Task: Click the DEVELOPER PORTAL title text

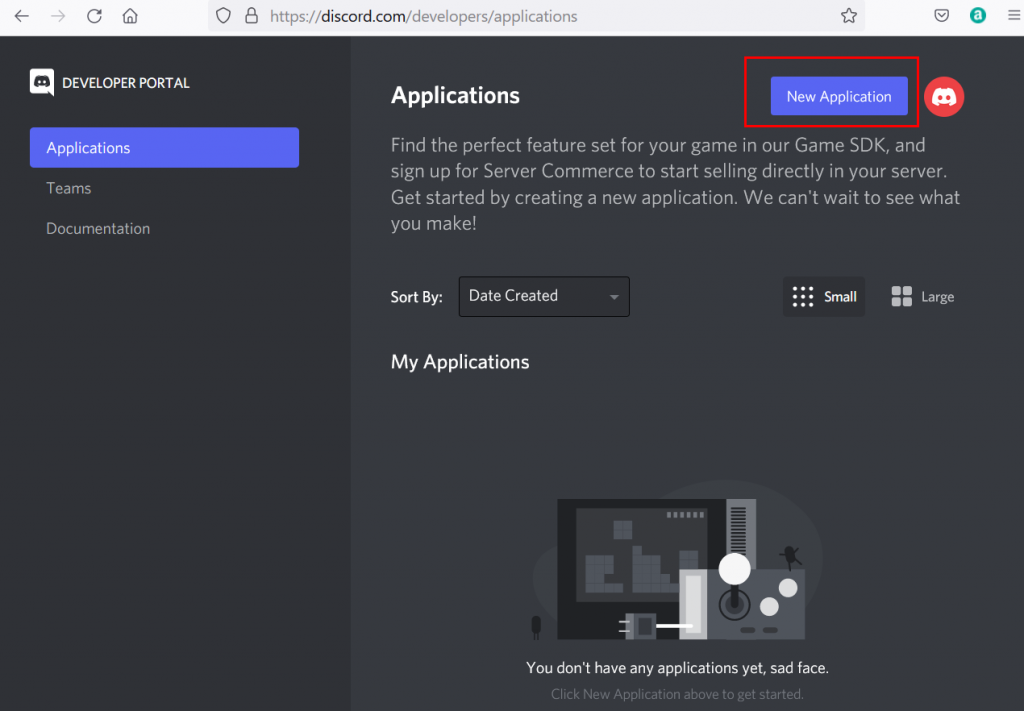Action: point(125,83)
